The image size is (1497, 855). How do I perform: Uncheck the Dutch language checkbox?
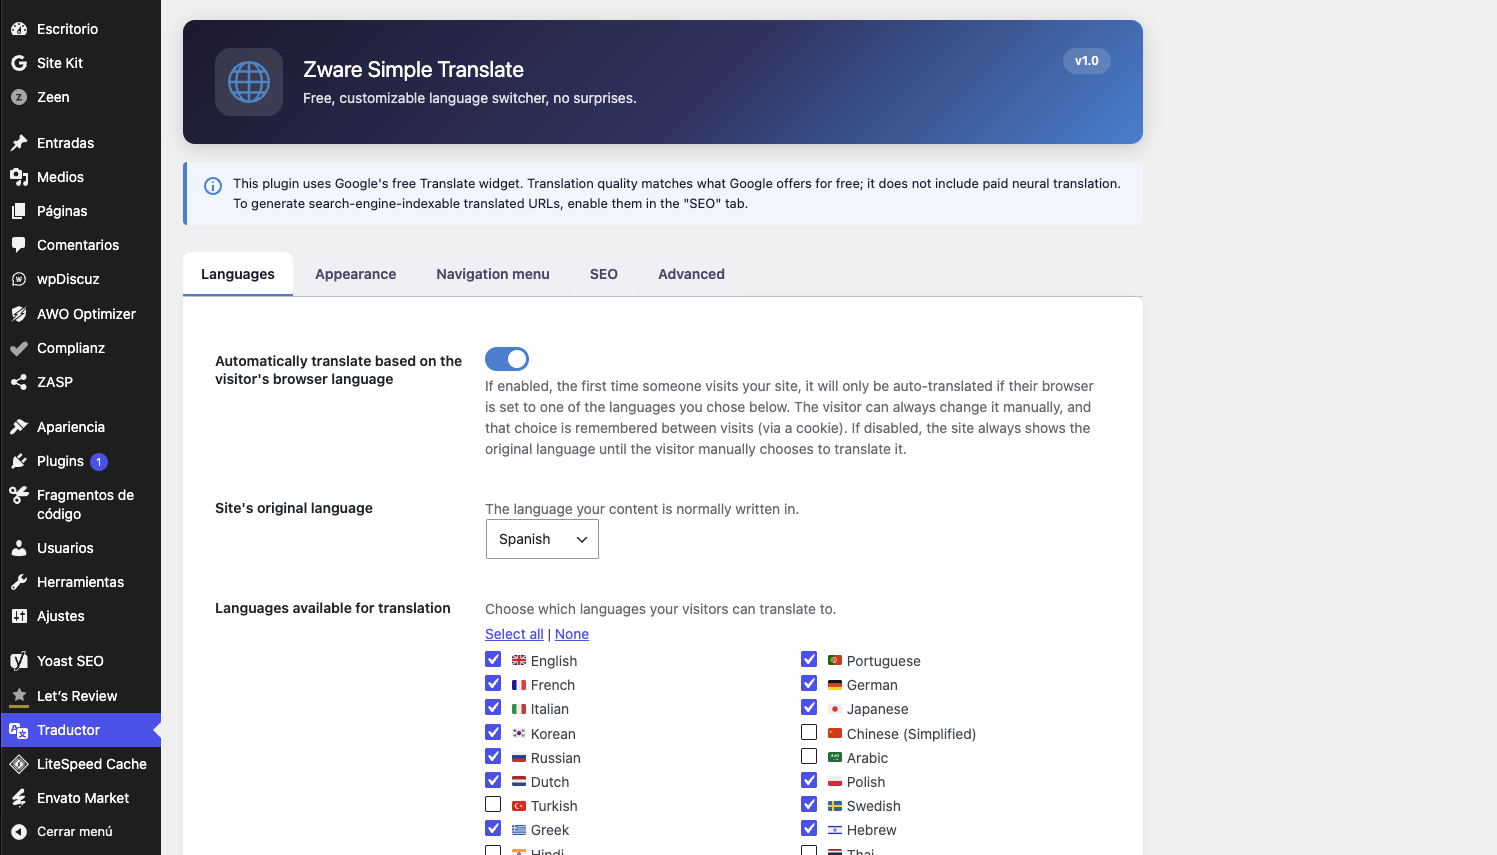pos(493,780)
